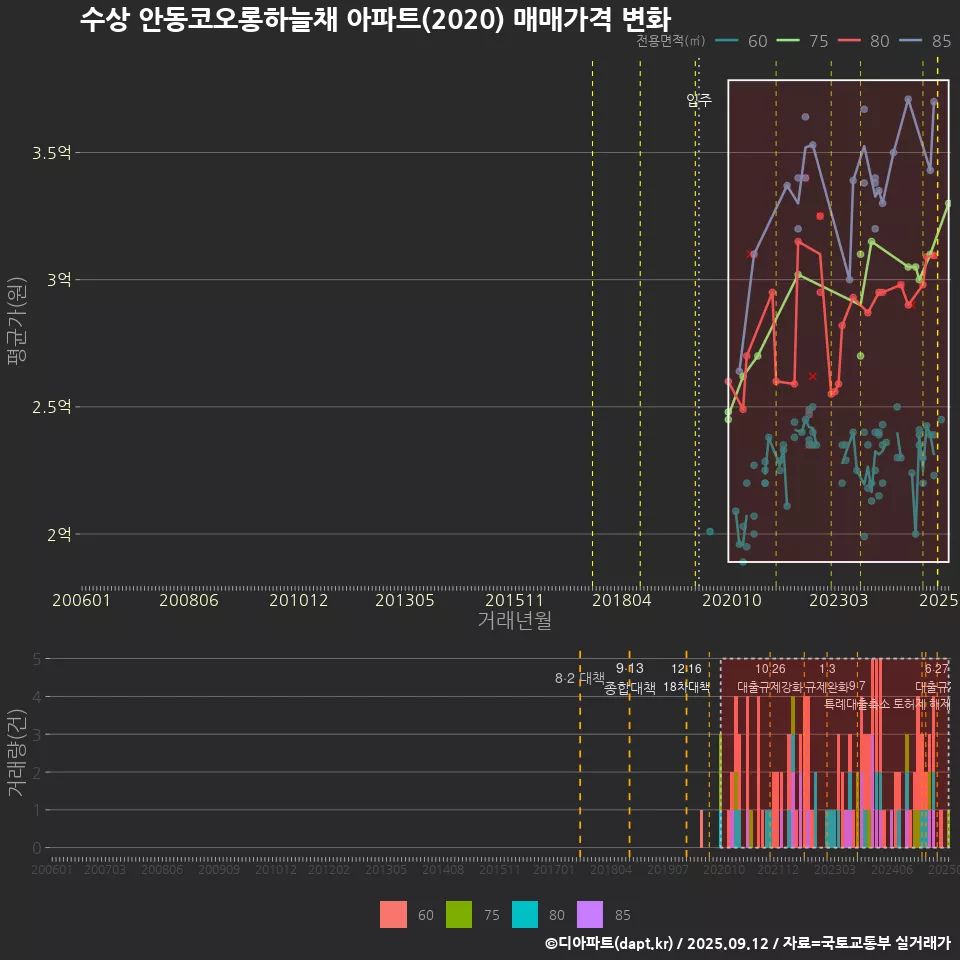Click the 75 green legend swatch at bottom
The image size is (960, 960).
459,914
